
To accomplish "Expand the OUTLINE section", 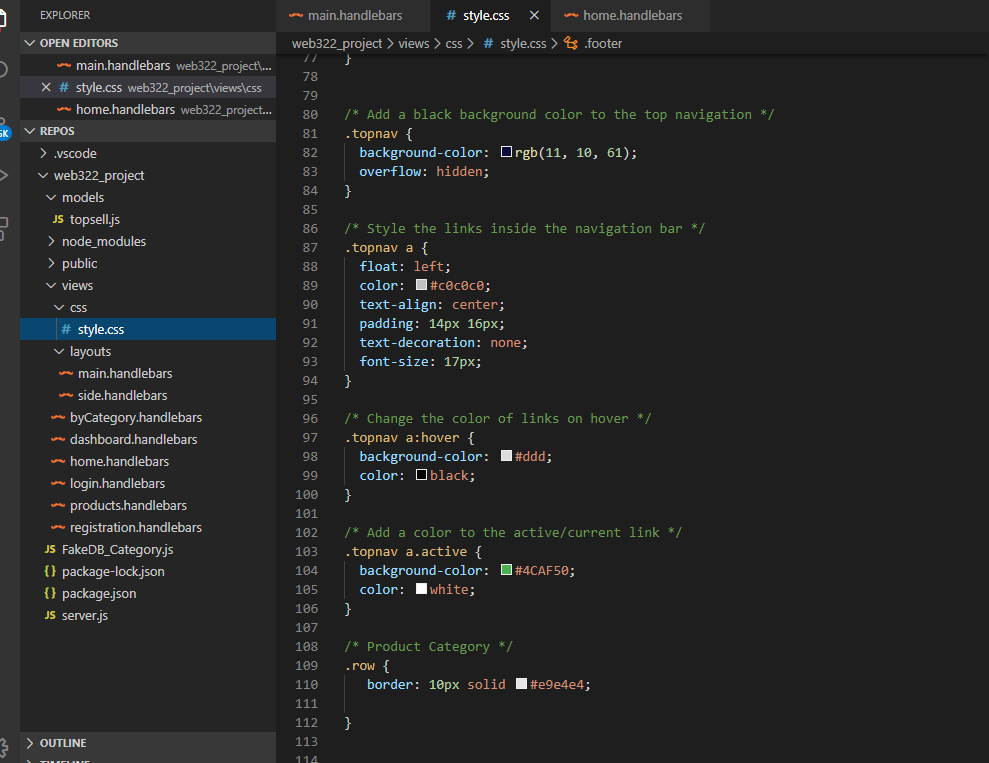I will click(x=29, y=743).
